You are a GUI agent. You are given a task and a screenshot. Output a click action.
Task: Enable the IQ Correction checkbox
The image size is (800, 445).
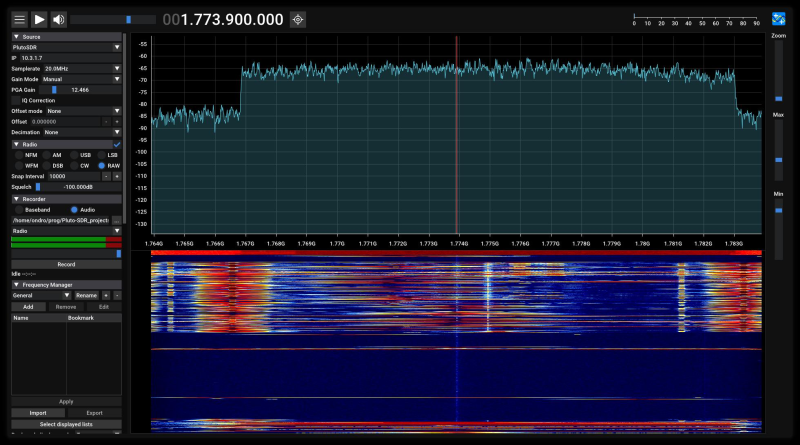(16, 101)
